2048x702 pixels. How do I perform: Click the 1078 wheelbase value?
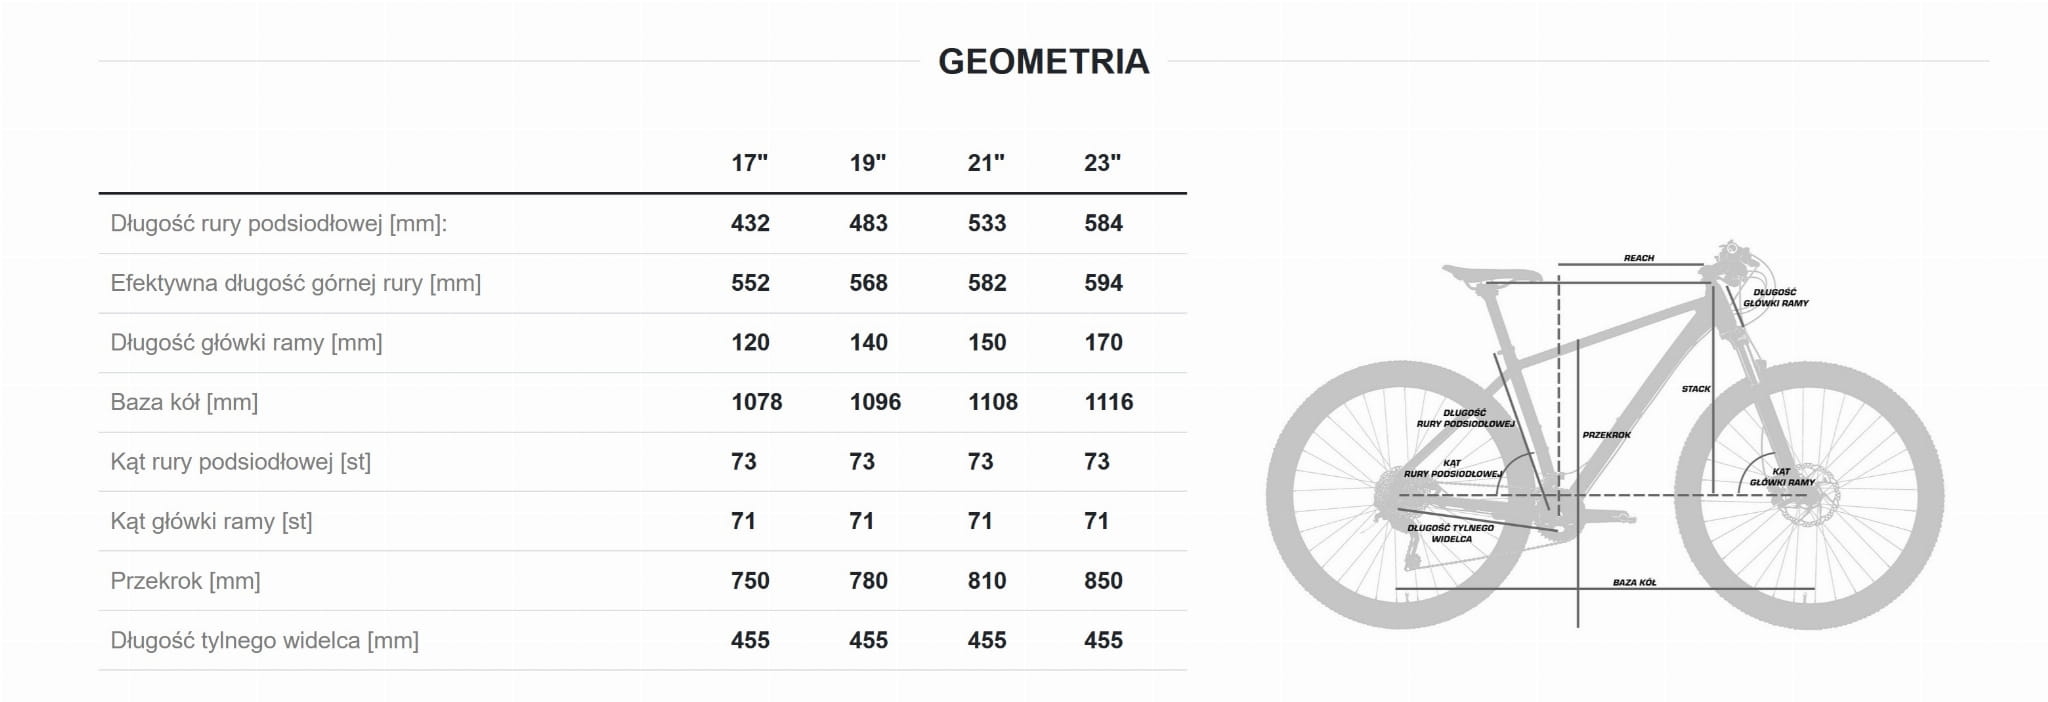(756, 402)
